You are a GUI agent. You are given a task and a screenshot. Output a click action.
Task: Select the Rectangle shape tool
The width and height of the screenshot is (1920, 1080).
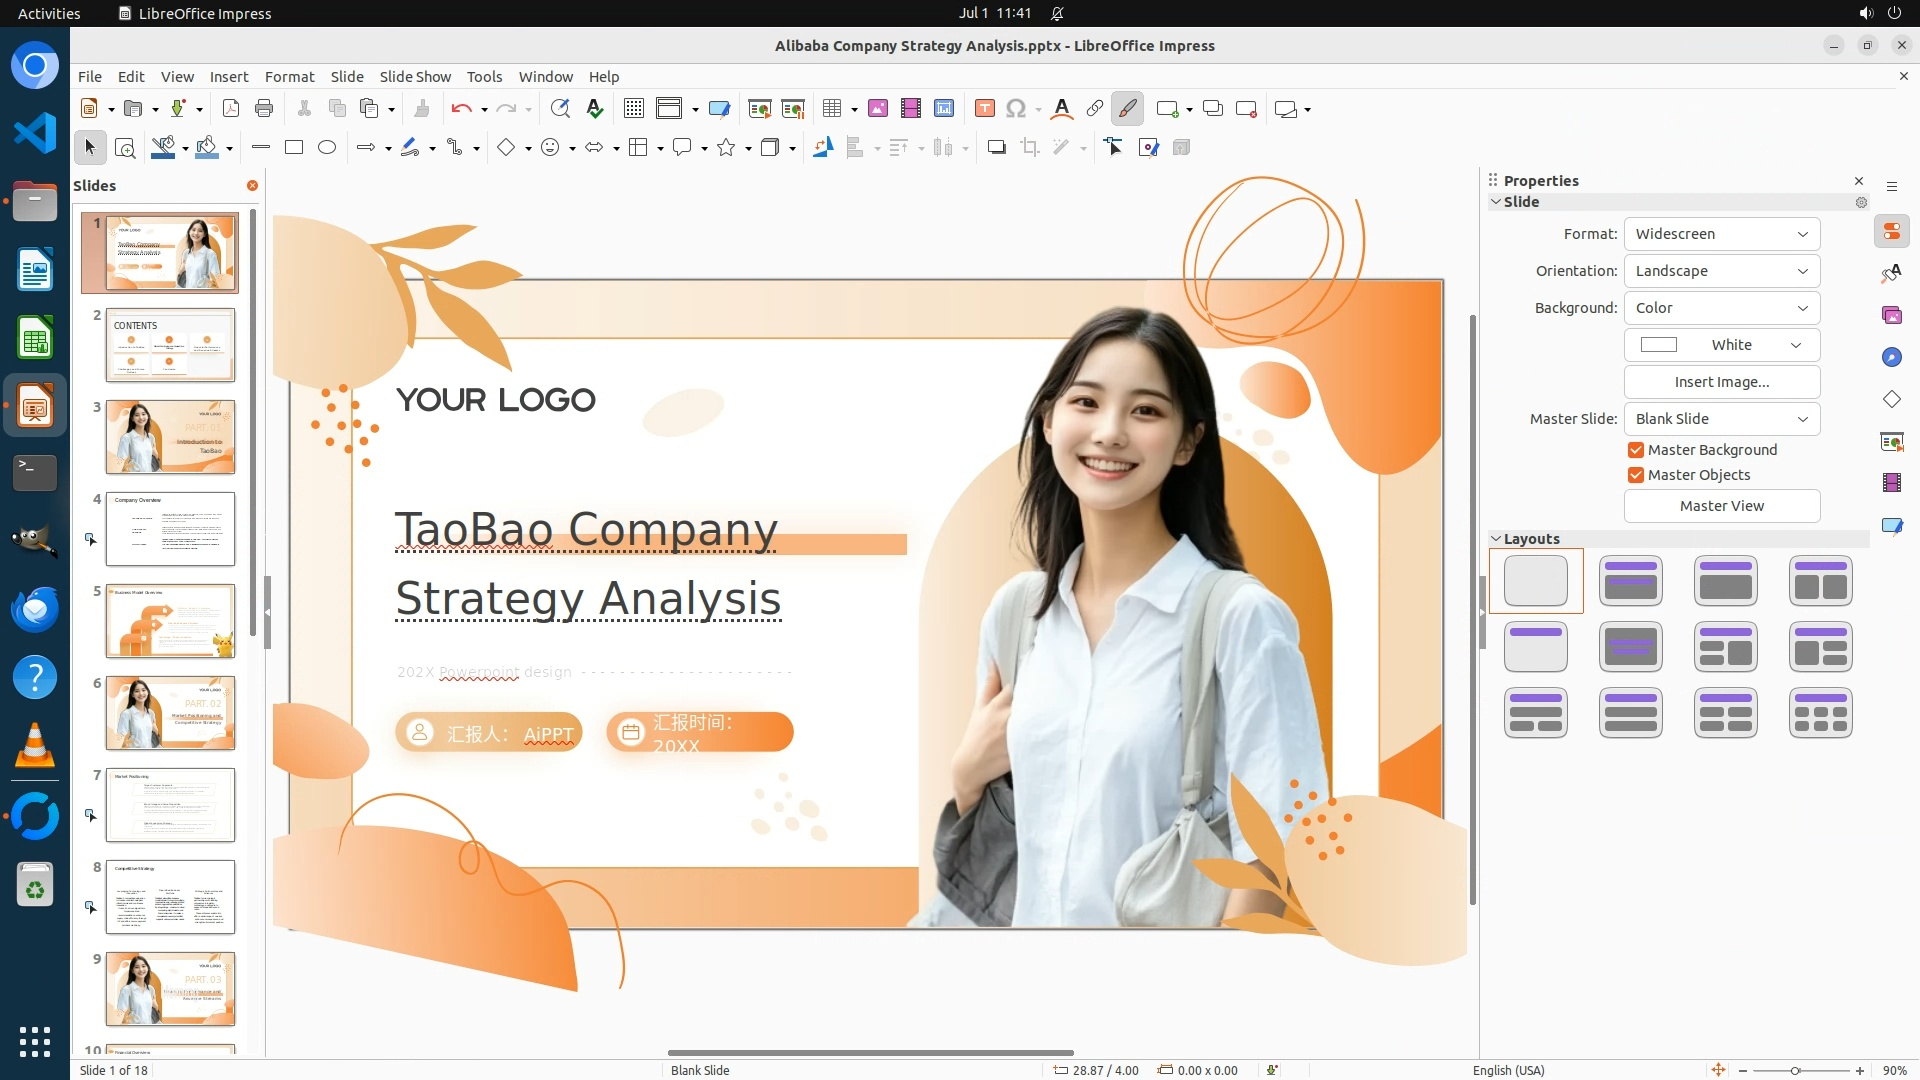294,148
